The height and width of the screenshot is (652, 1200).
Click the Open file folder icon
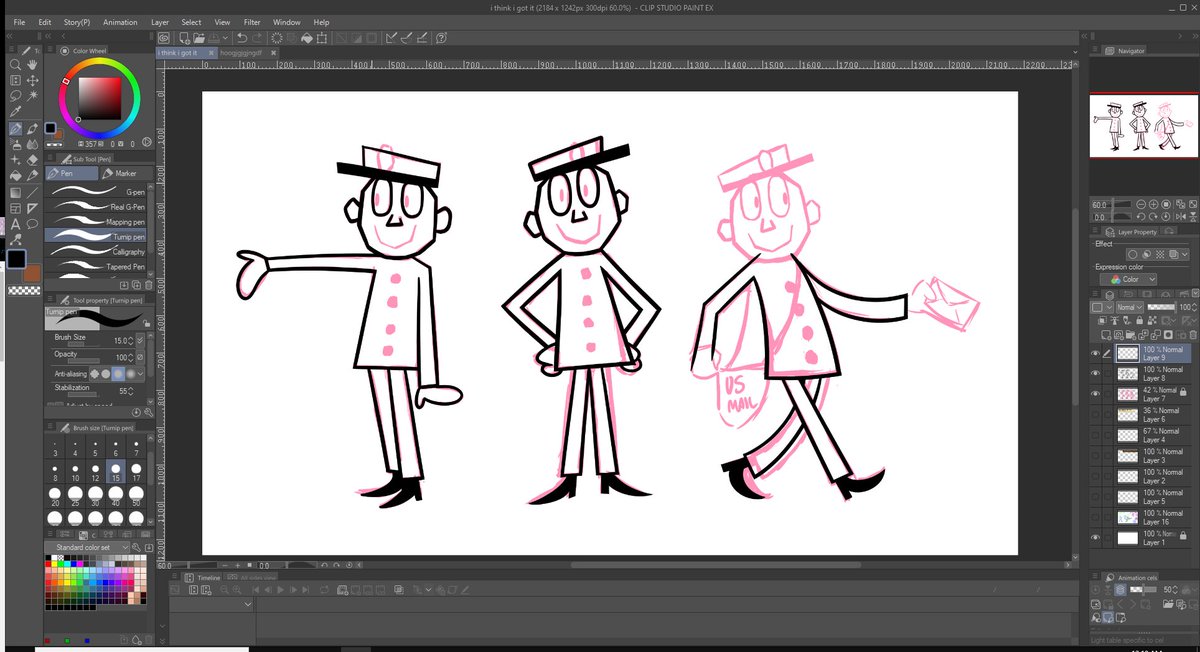(197, 37)
